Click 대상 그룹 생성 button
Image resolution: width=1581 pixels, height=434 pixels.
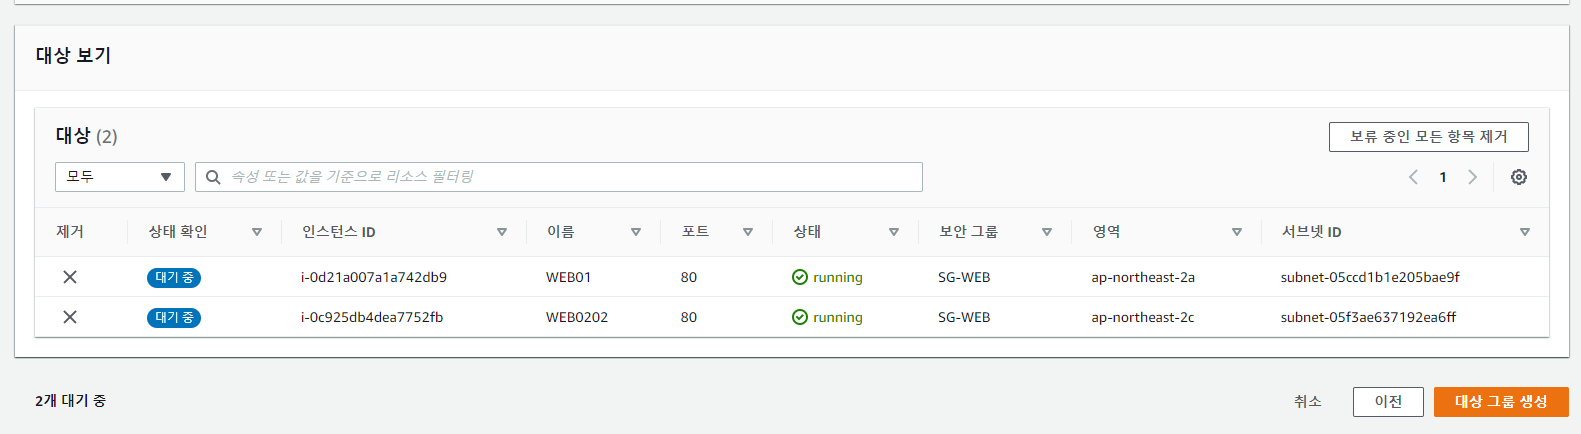1501,401
